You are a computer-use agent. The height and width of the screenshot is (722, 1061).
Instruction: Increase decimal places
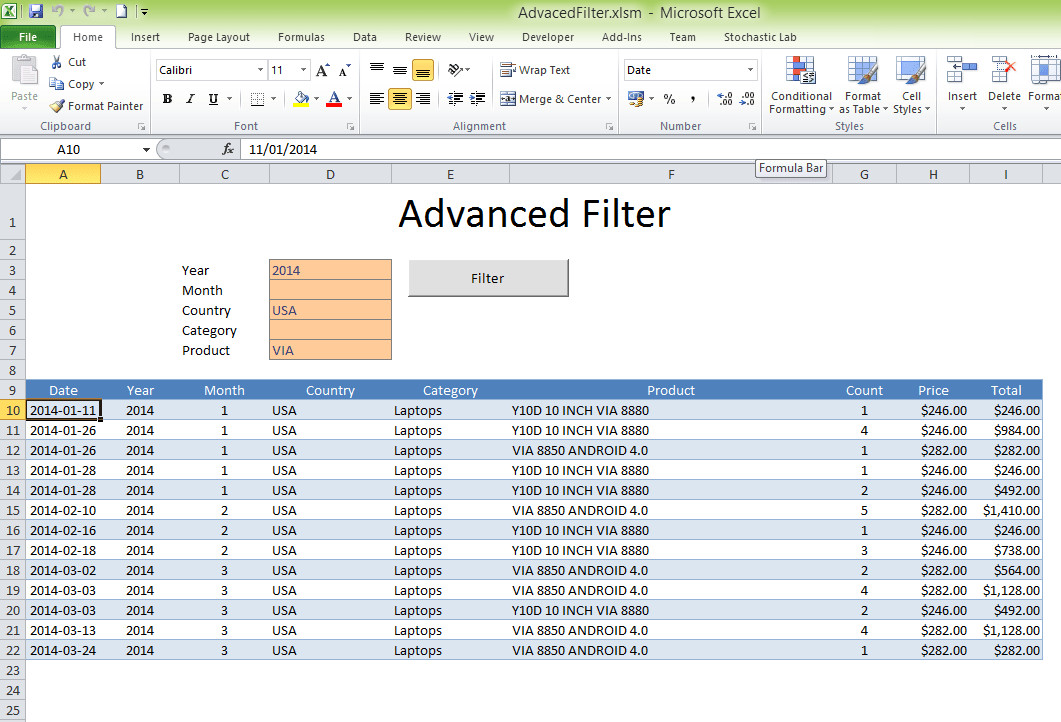722,99
